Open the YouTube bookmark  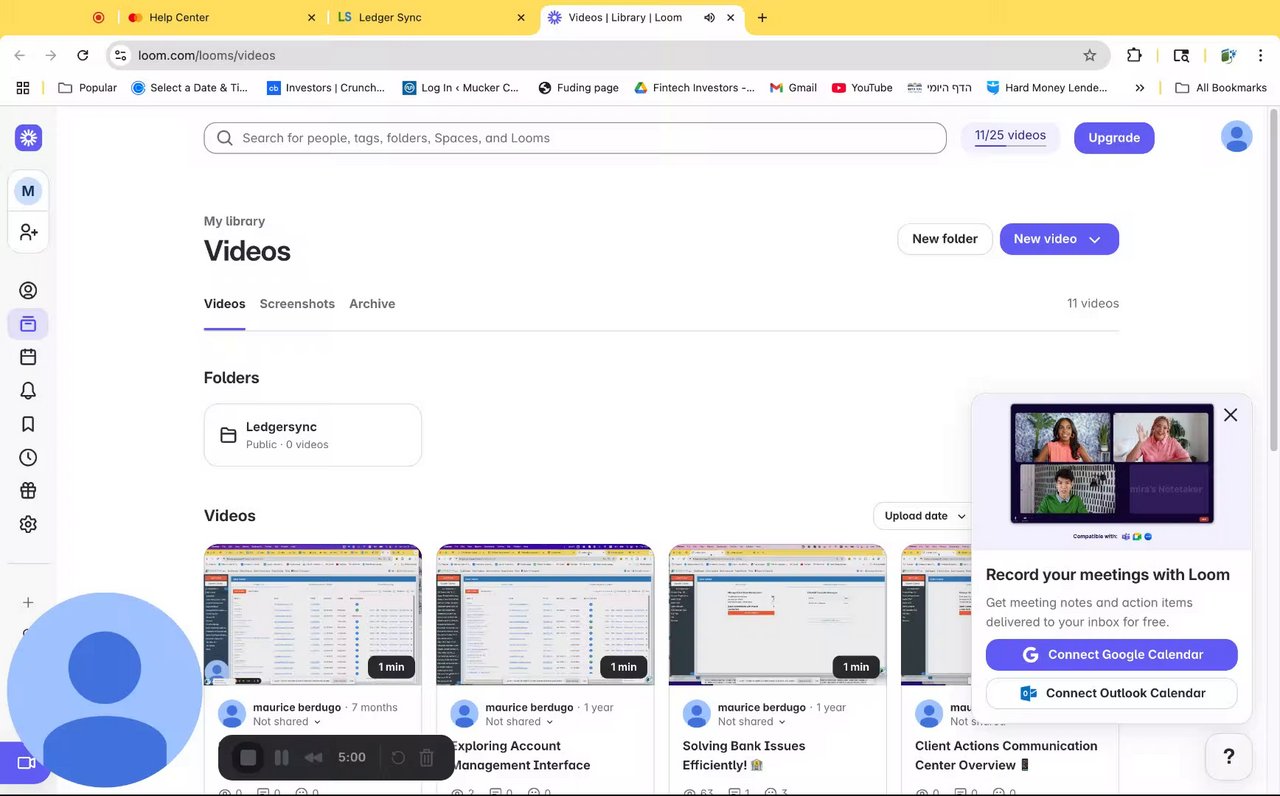tap(862, 88)
